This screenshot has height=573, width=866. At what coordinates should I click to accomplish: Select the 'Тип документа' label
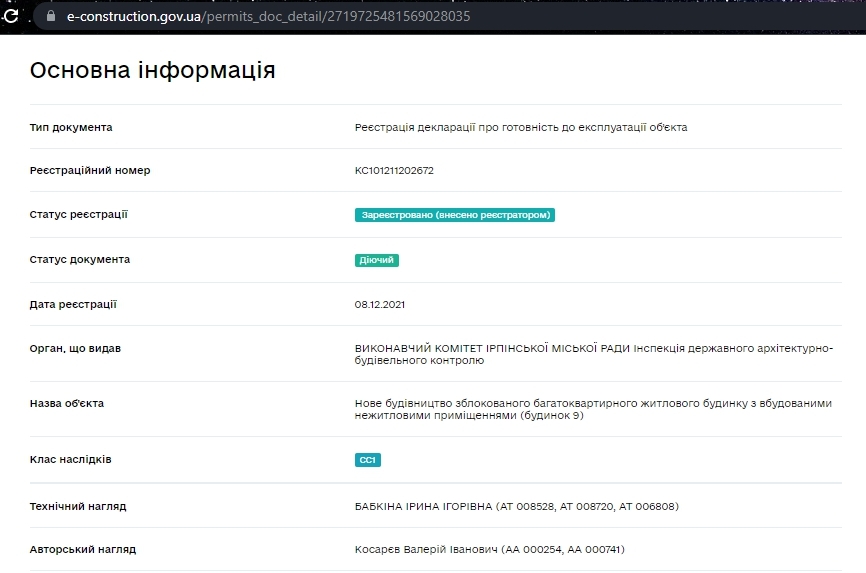[71, 127]
